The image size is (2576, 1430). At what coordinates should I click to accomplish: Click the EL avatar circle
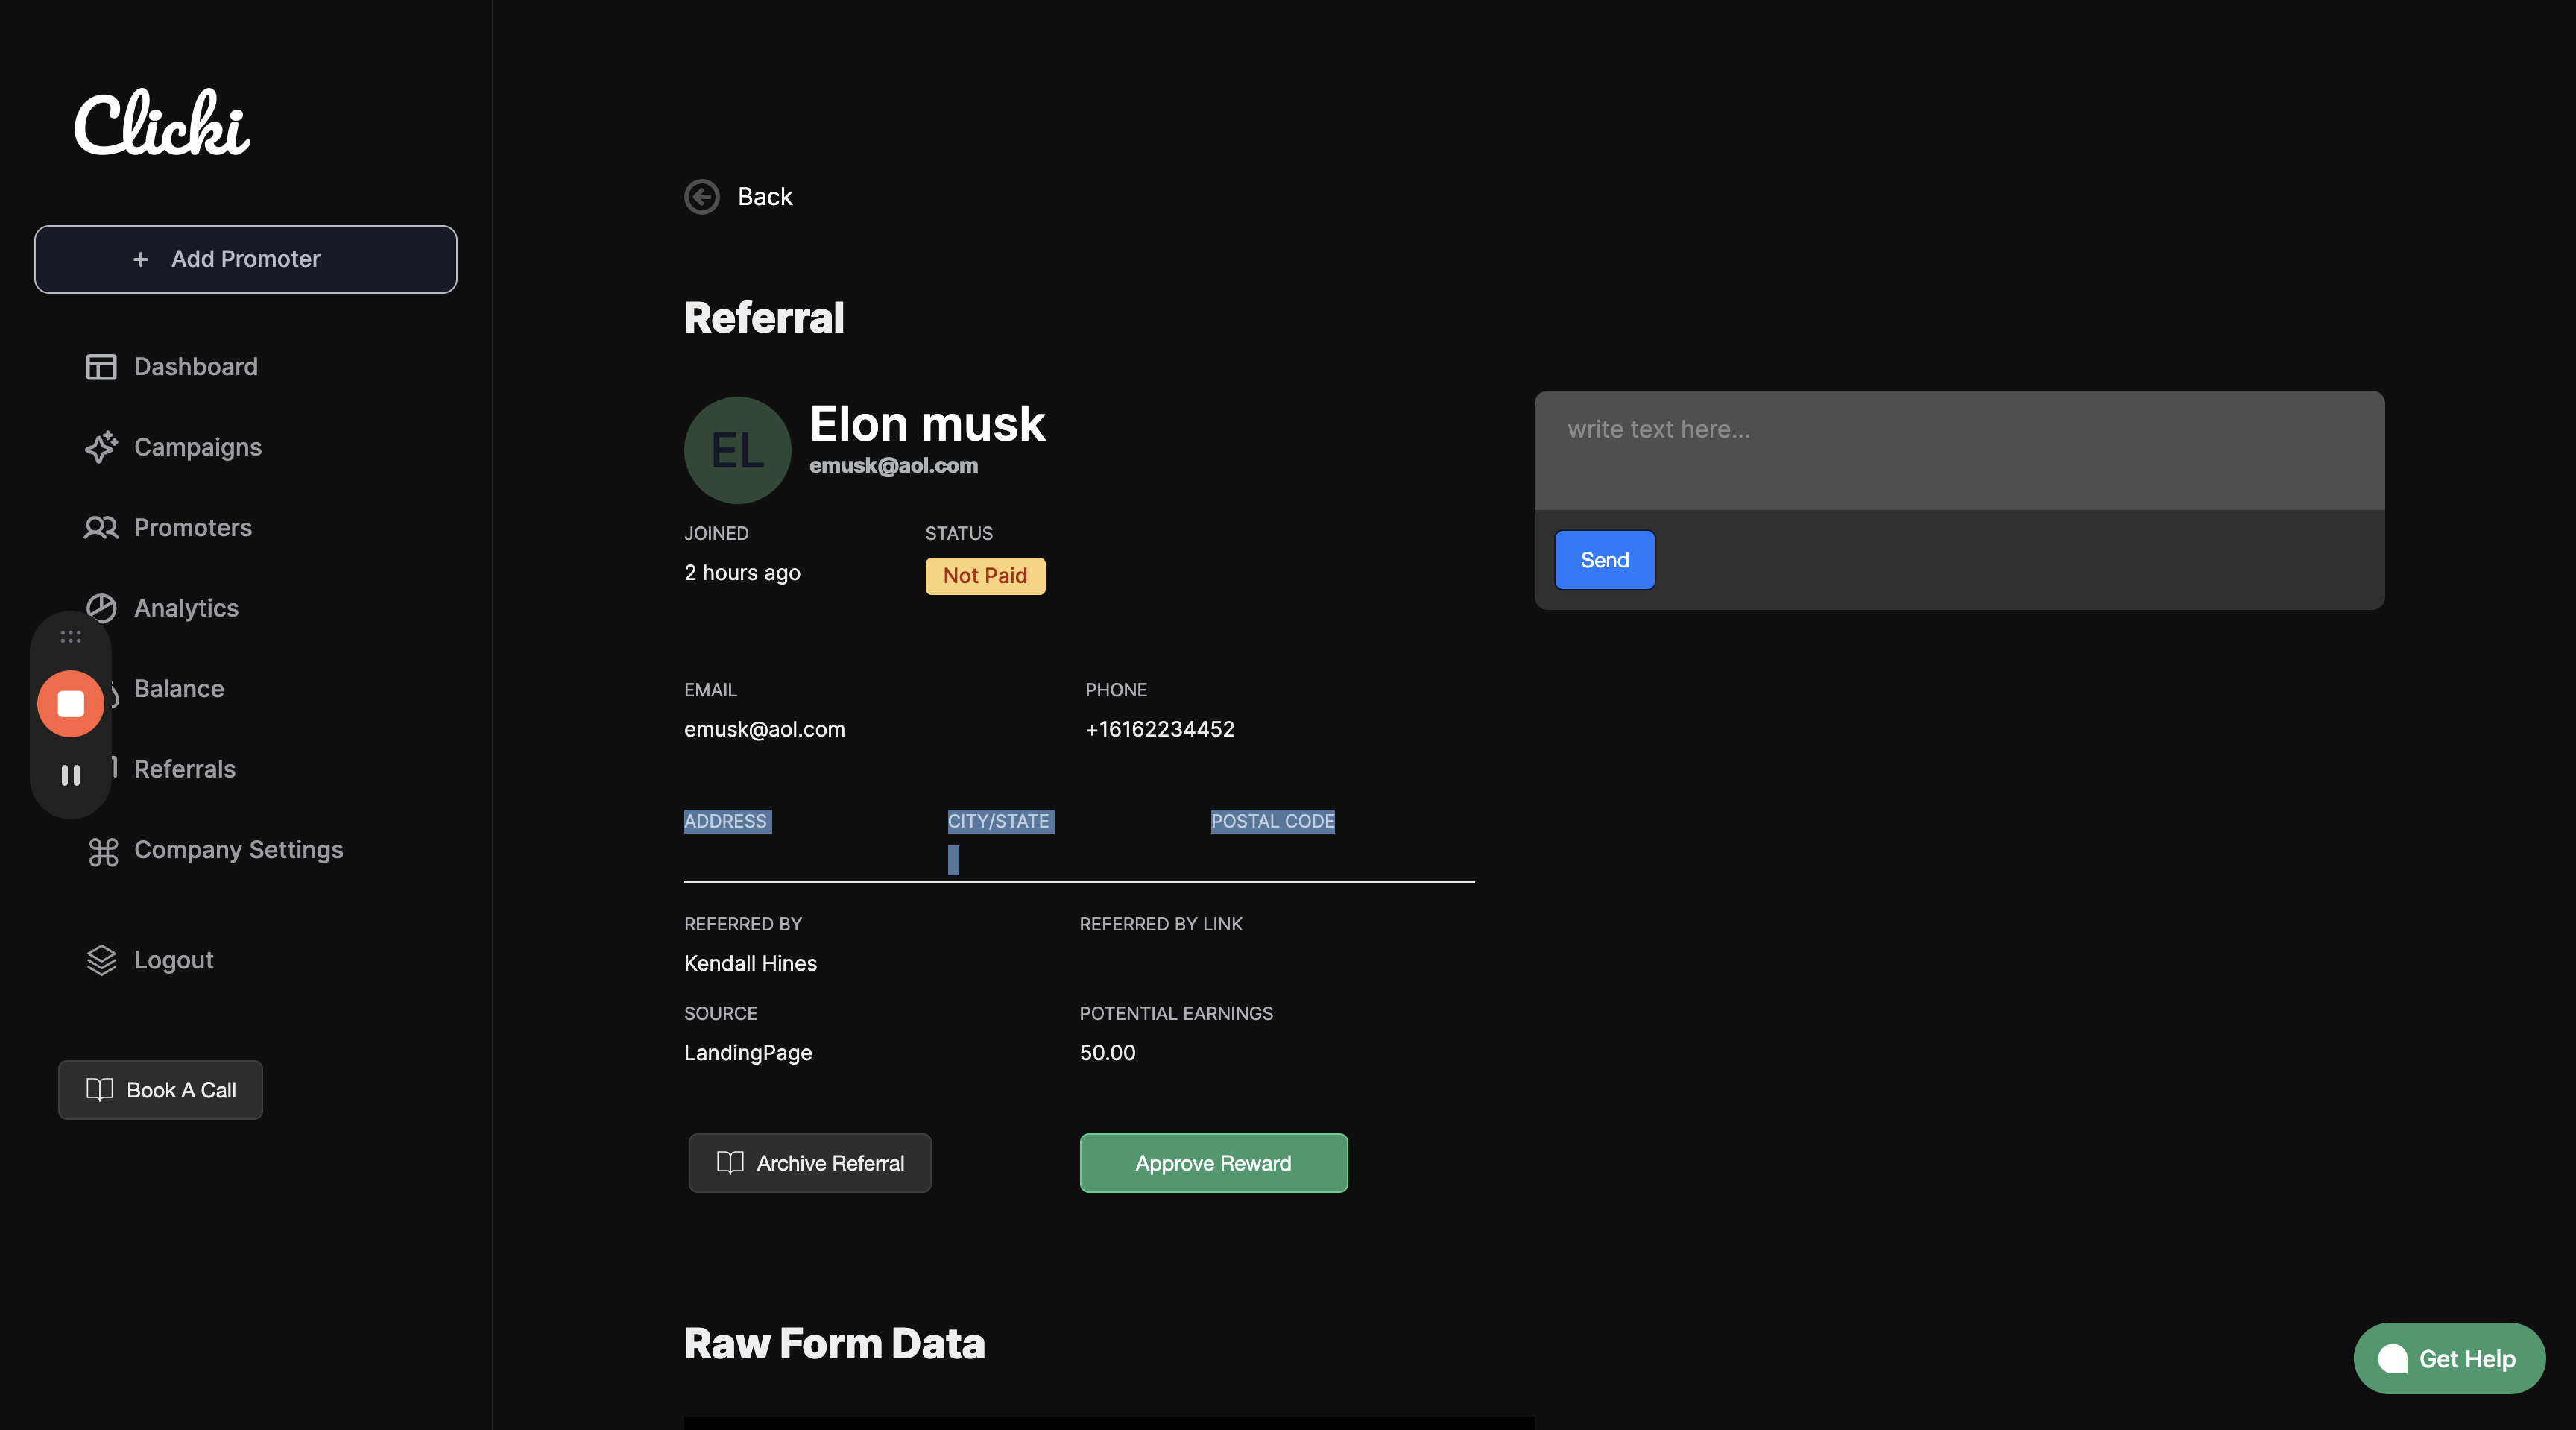point(737,450)
